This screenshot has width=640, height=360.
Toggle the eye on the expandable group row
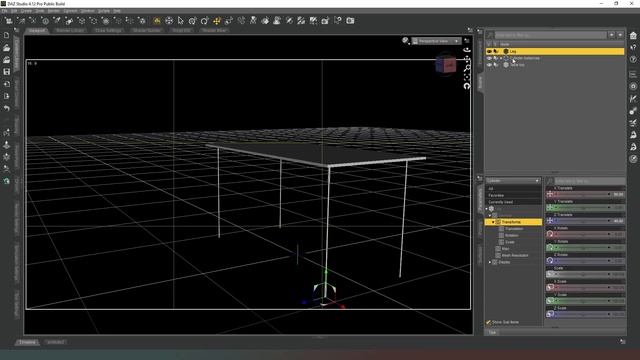[x=489, y=58]
